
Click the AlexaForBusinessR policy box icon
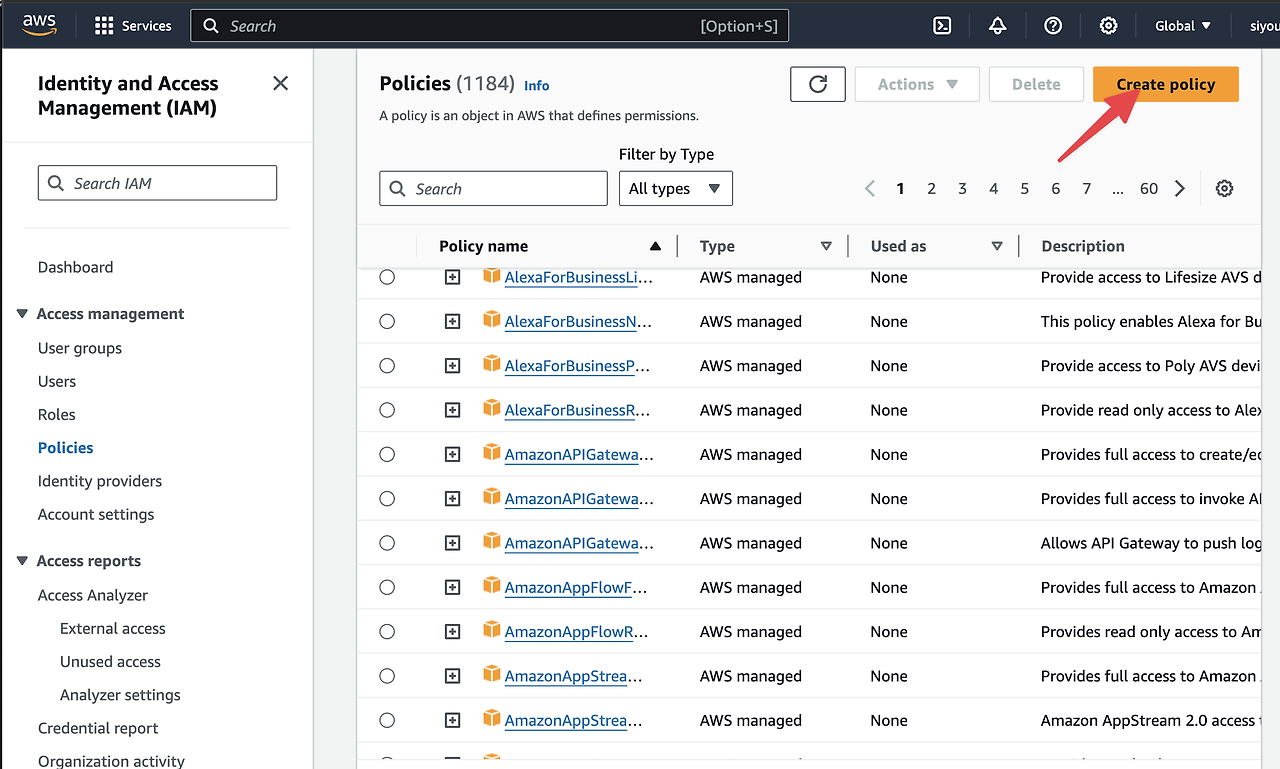[491, 408]
